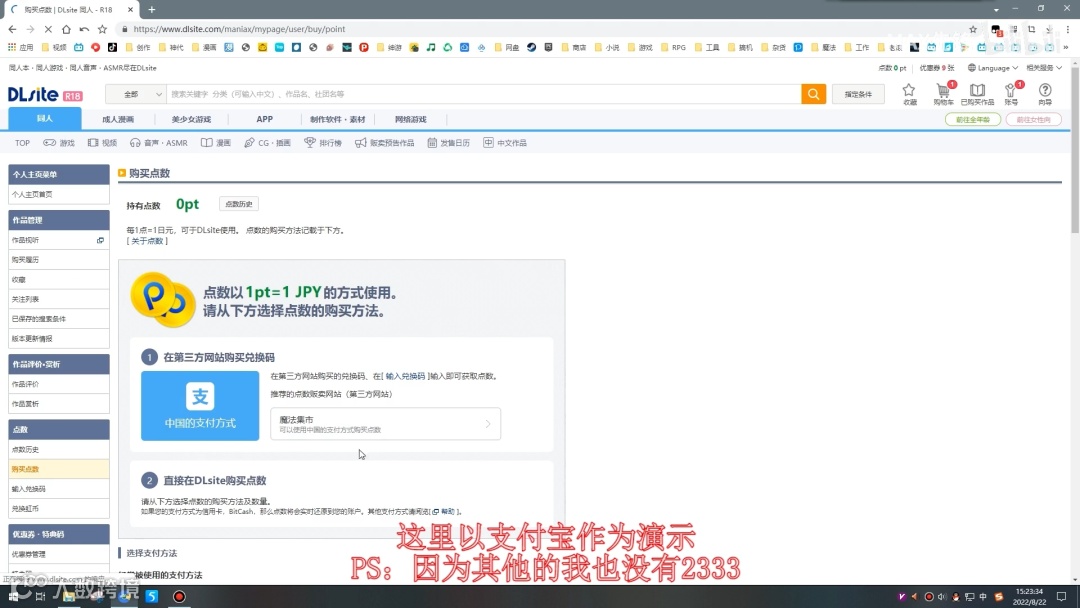This screenshot has width=1080, height=608.
Task: Open 已保存的搜索条件 in sidebar
Action: (x=59, y=319)
